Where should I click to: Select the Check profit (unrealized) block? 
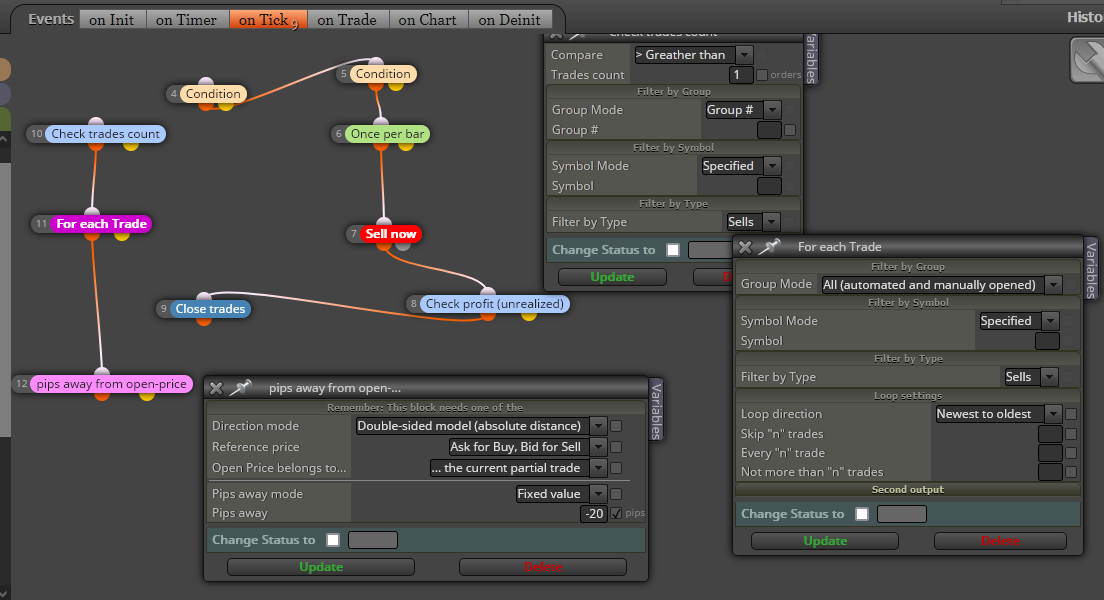[494, 304]
